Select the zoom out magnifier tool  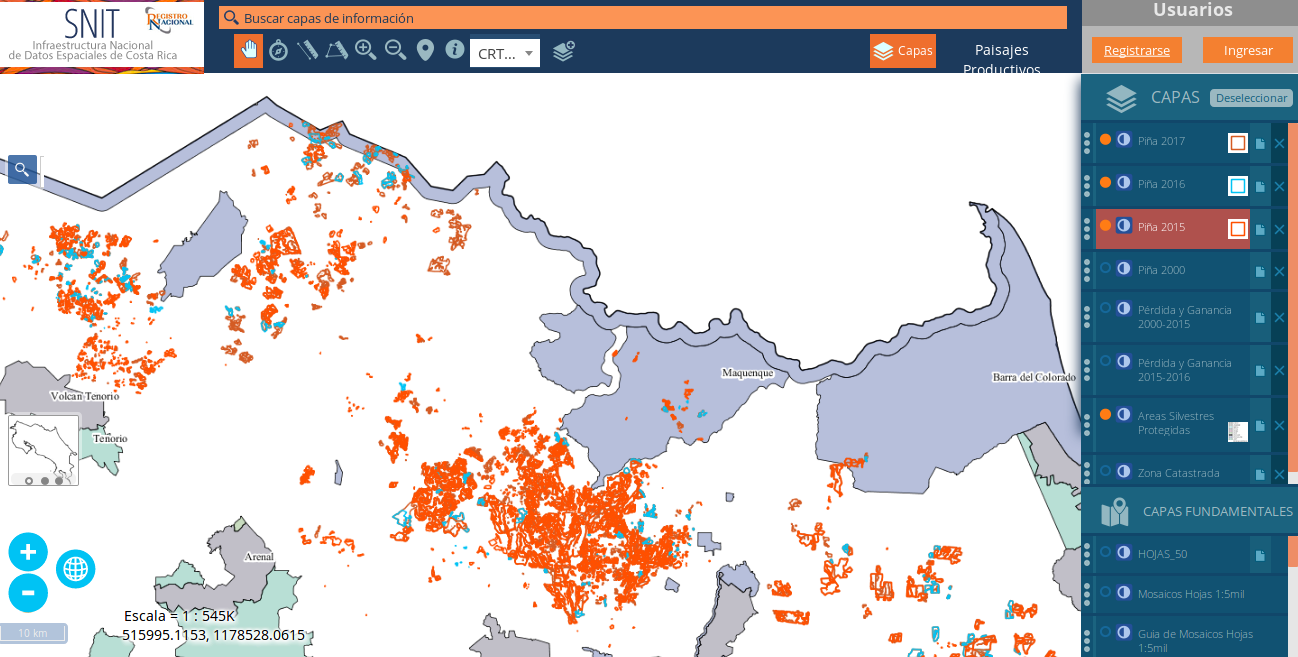click(396, 50)
